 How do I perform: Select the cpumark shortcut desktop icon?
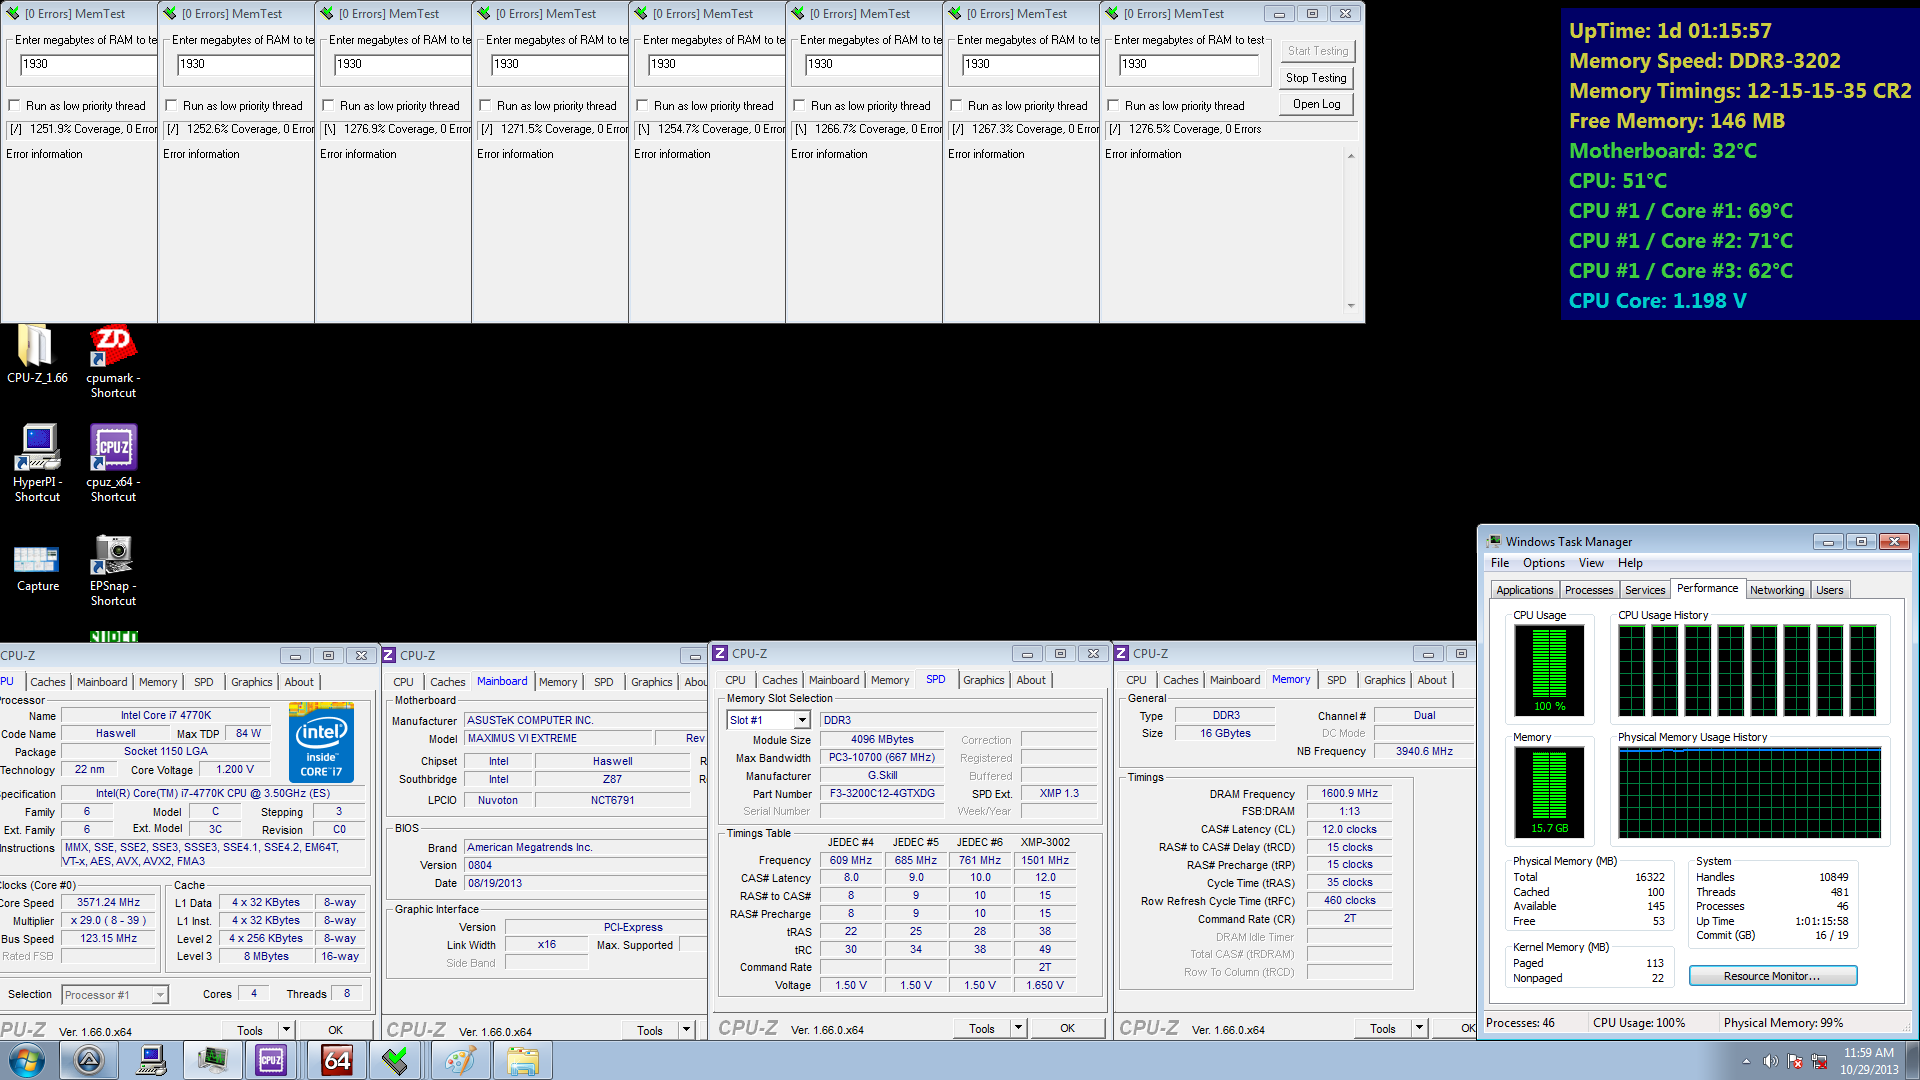point(113,362)
